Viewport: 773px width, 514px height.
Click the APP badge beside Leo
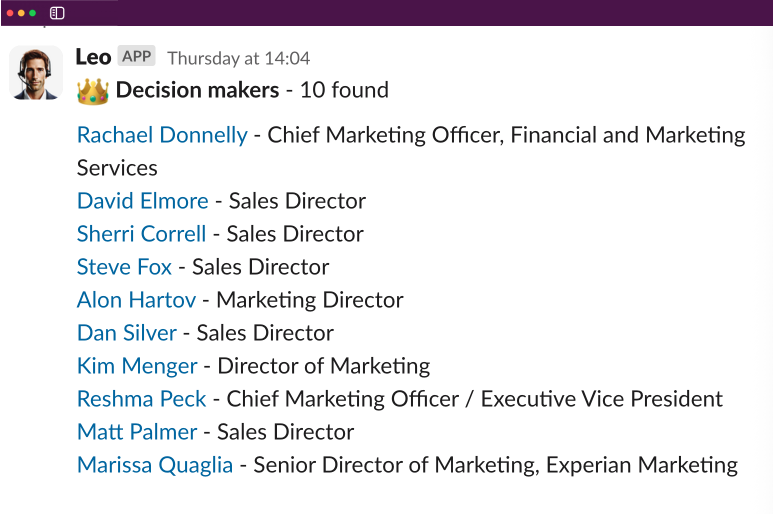click(x=137, y=56)
